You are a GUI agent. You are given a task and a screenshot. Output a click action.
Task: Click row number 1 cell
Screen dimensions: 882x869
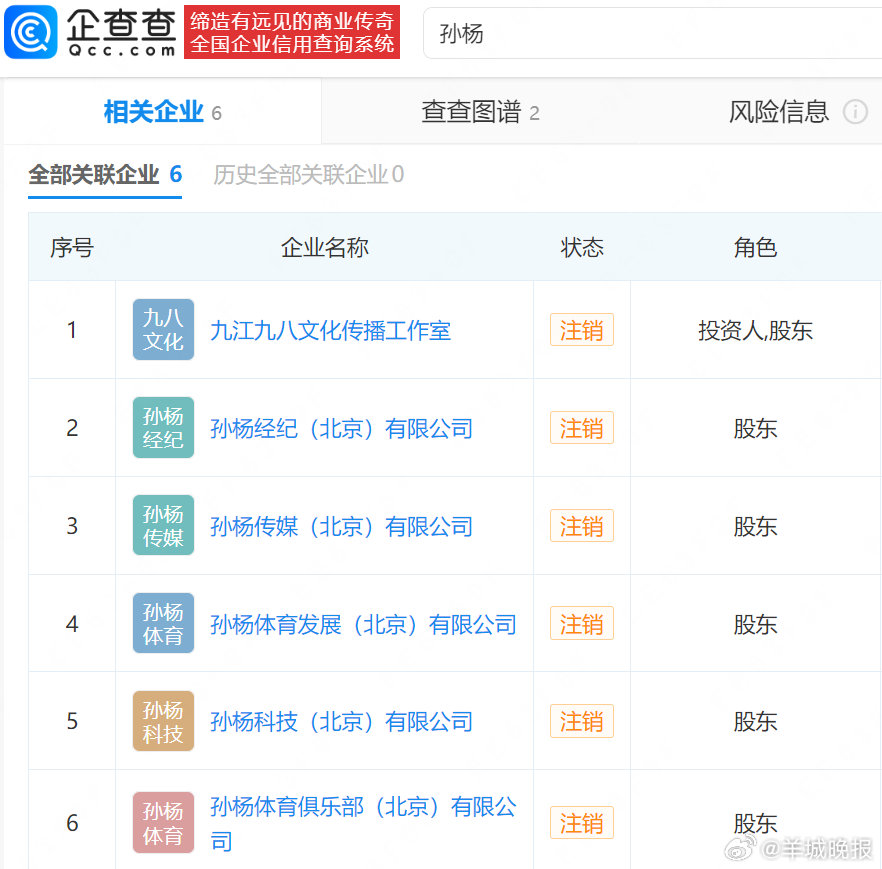click(72, 330)
